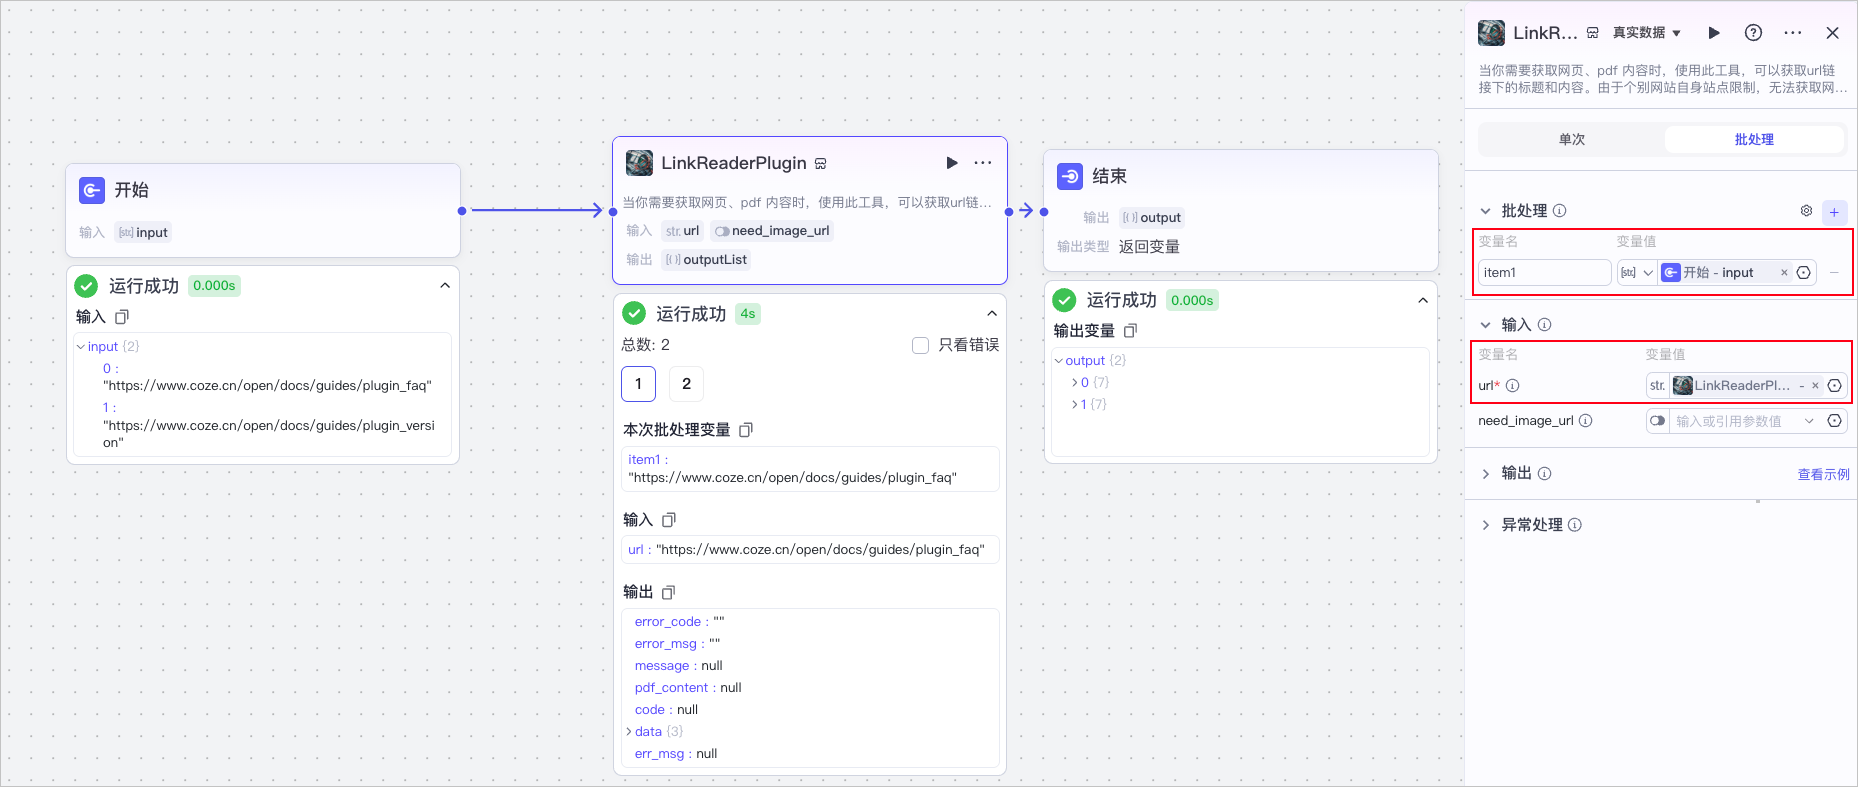Show info tooltip for 输入 section

[1544, 325]
